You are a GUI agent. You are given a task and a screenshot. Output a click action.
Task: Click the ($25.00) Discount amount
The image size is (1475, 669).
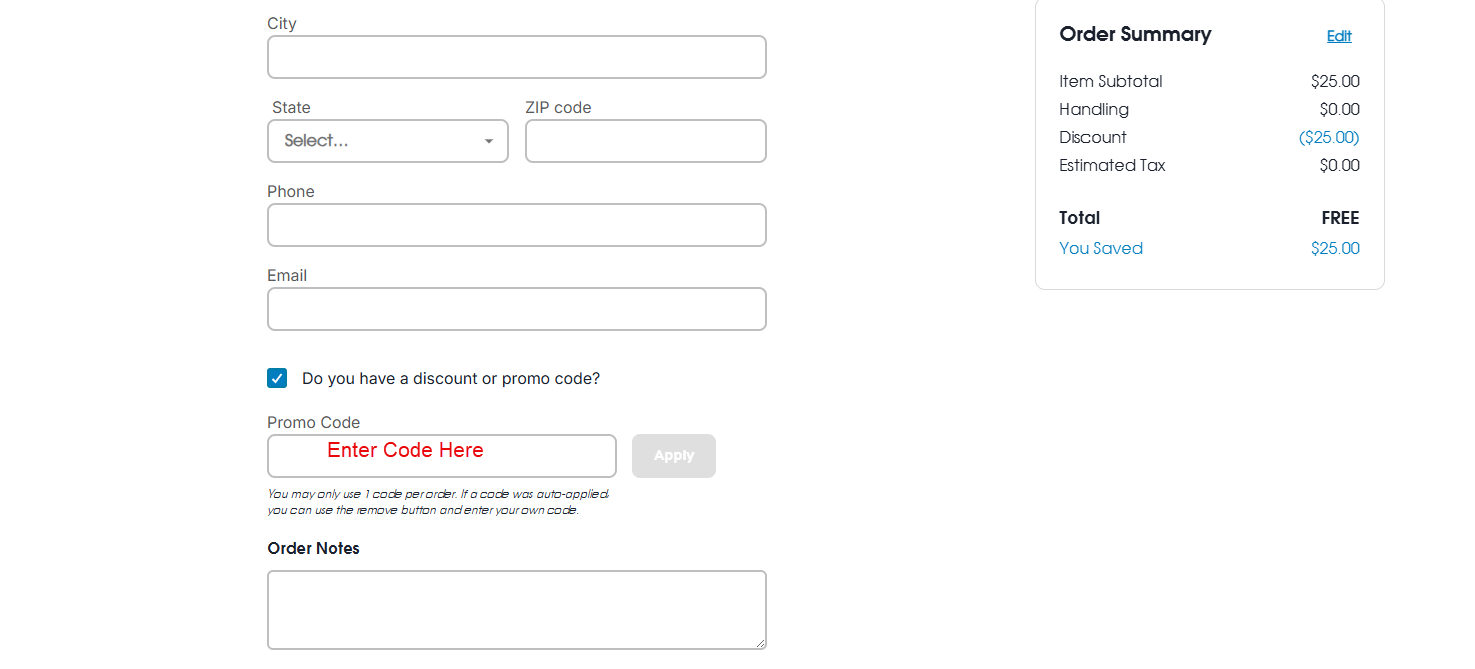[1329, 137]
